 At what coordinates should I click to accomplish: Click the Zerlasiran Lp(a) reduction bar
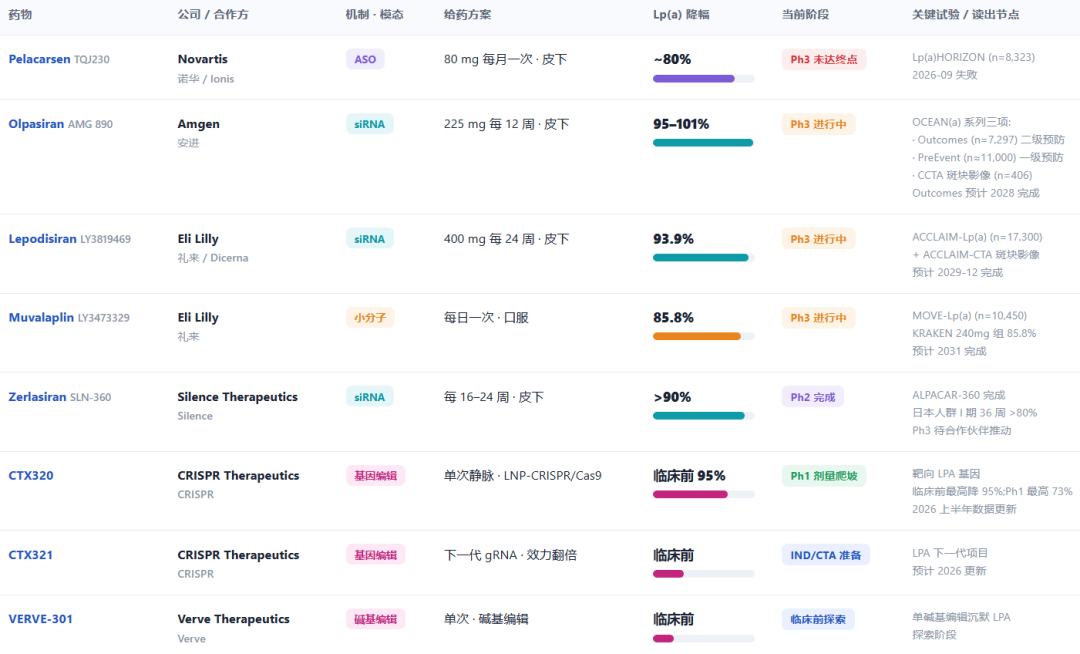[703, 415]
